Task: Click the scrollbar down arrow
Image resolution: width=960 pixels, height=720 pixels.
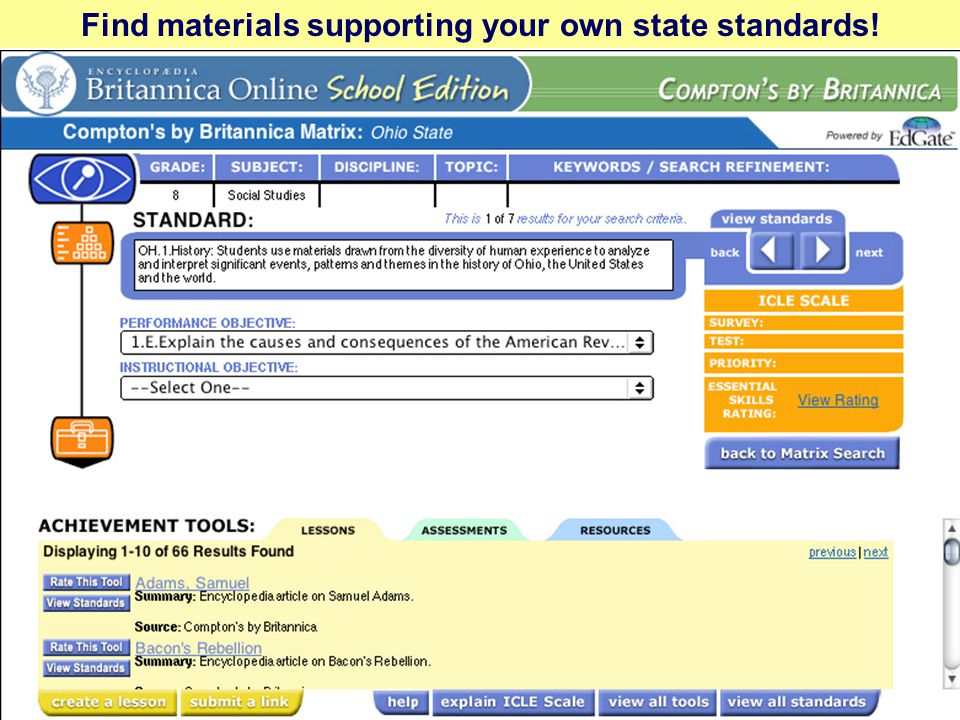Action: coord(951,678)
